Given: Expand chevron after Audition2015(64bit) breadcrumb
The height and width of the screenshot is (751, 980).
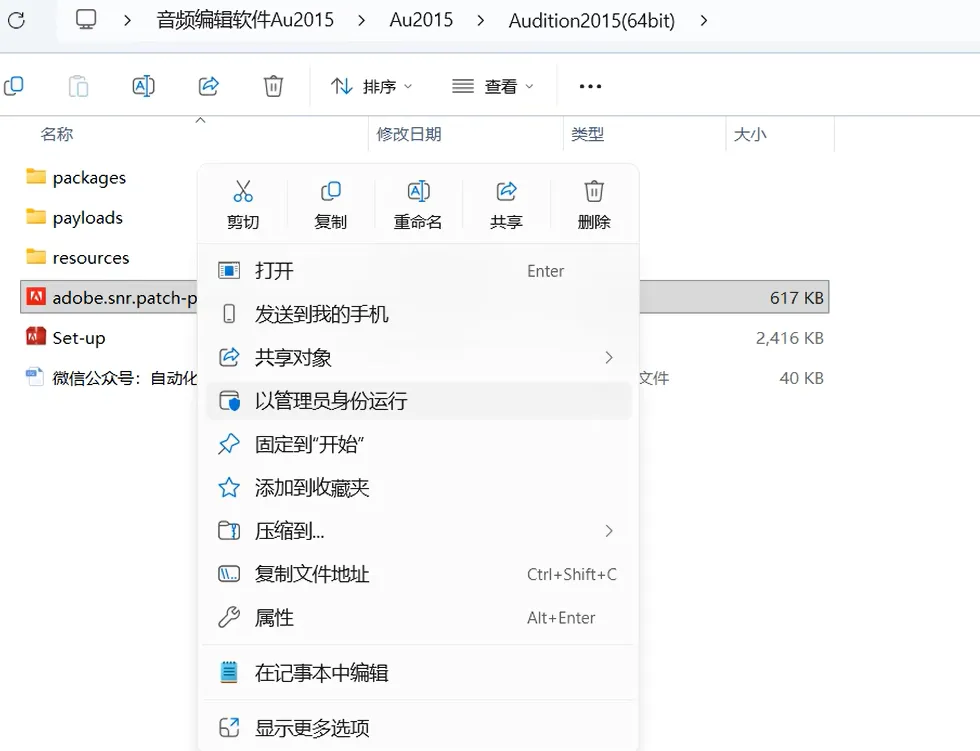Looking at the screenshot, I should (x=704, y=21).
